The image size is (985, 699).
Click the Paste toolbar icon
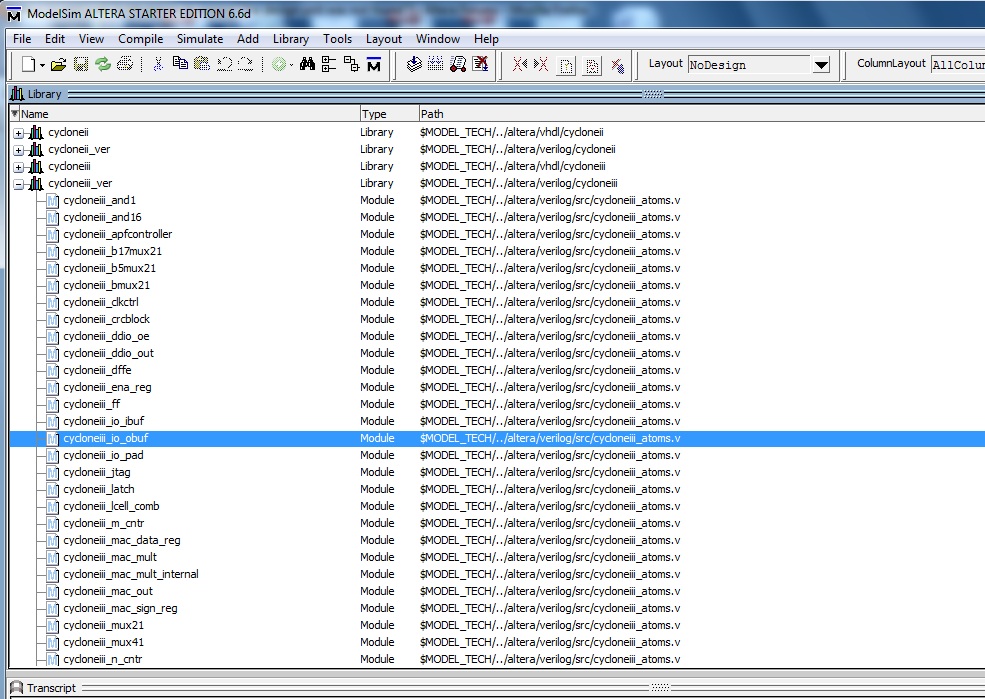(x=202, y=63)
